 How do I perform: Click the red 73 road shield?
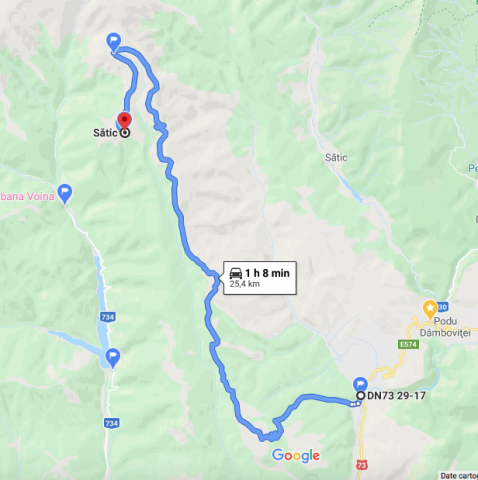point(362,465)
